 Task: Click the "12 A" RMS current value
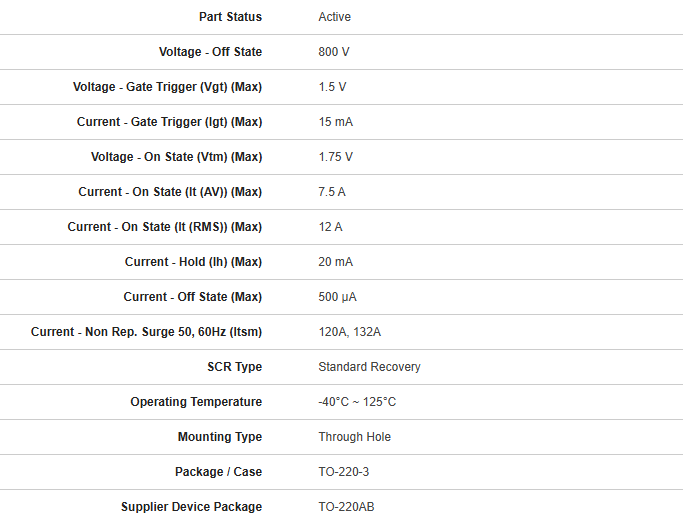(x=331, y=227)
